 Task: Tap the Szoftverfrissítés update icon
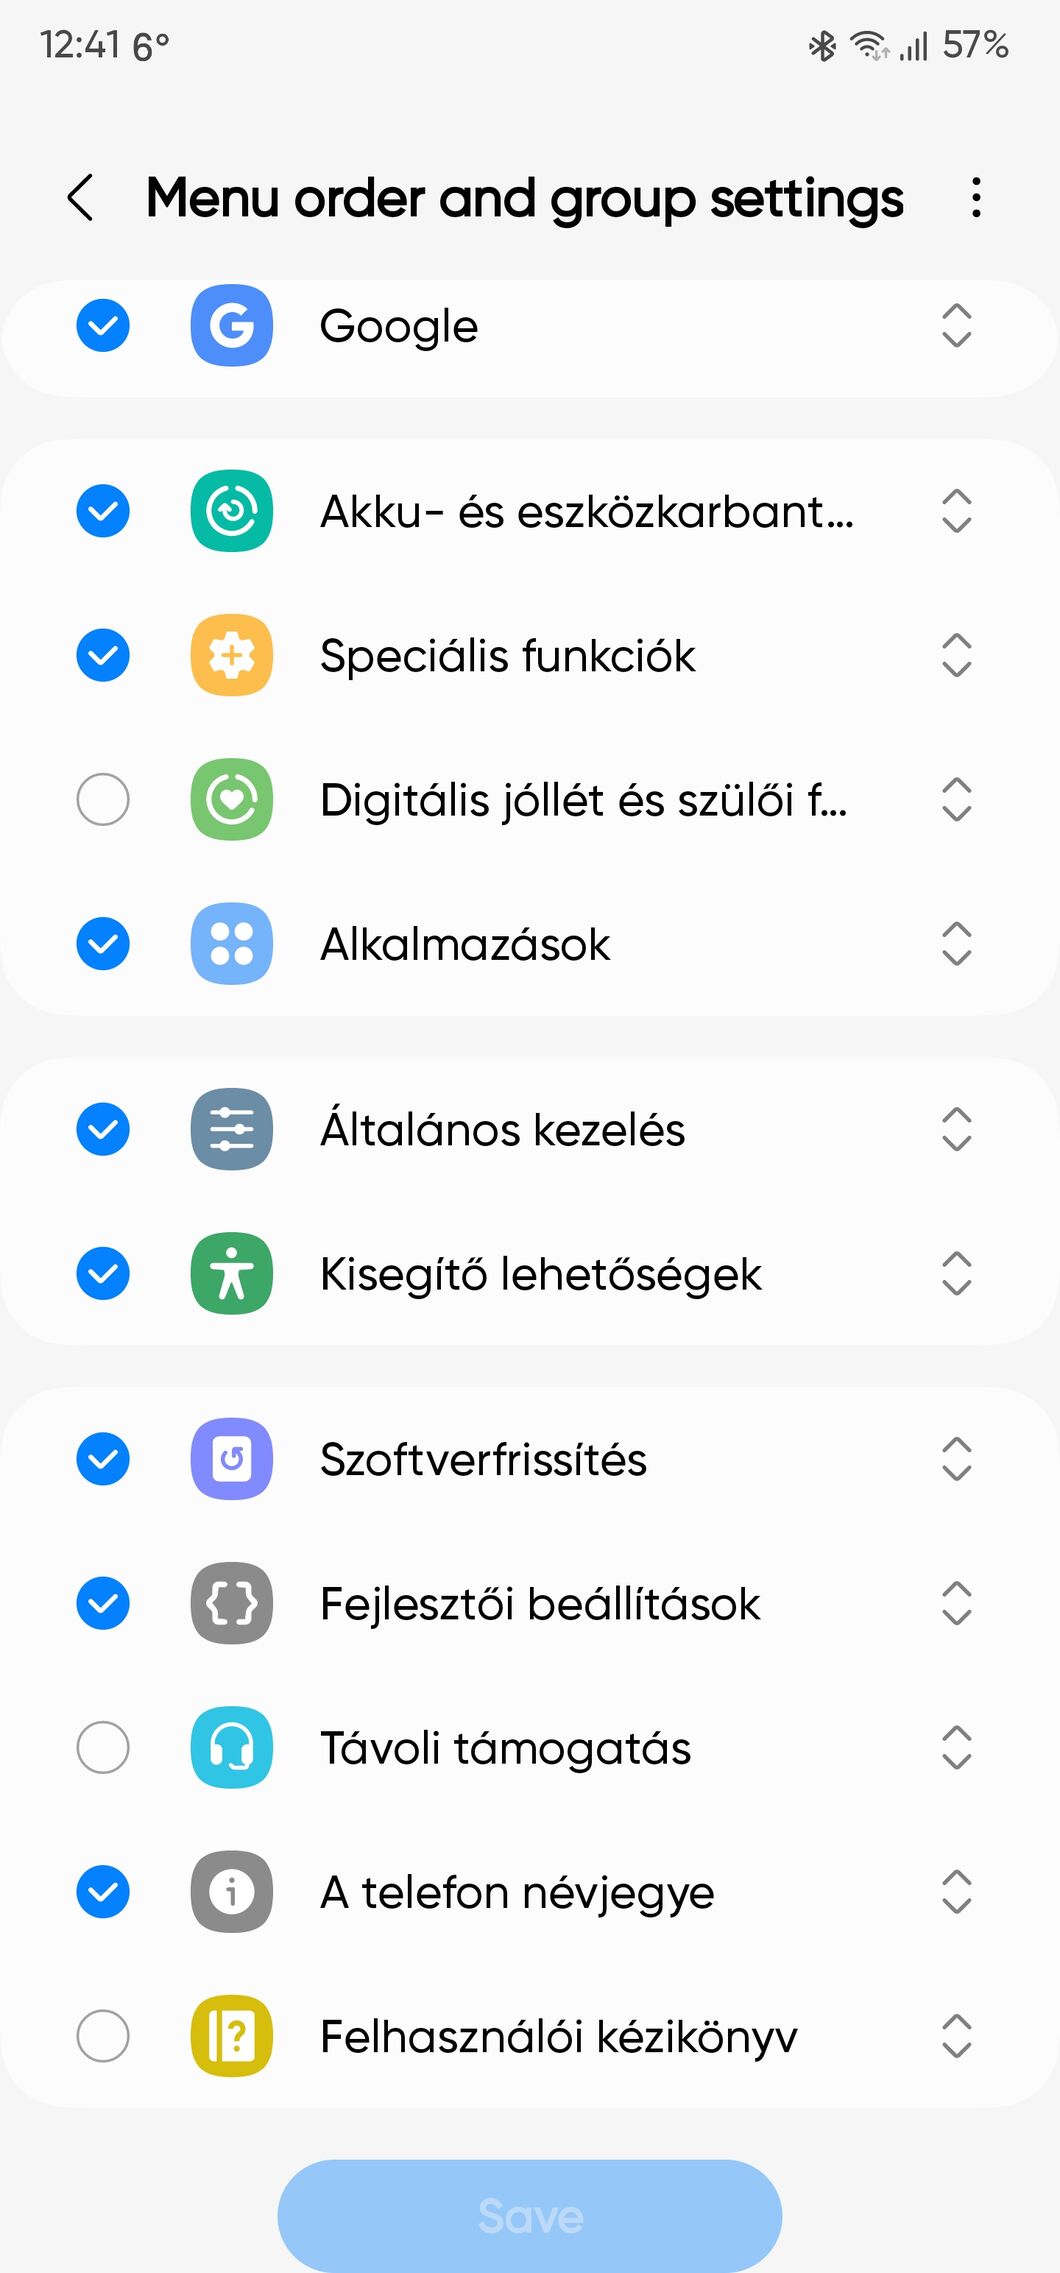point(231,1459)
